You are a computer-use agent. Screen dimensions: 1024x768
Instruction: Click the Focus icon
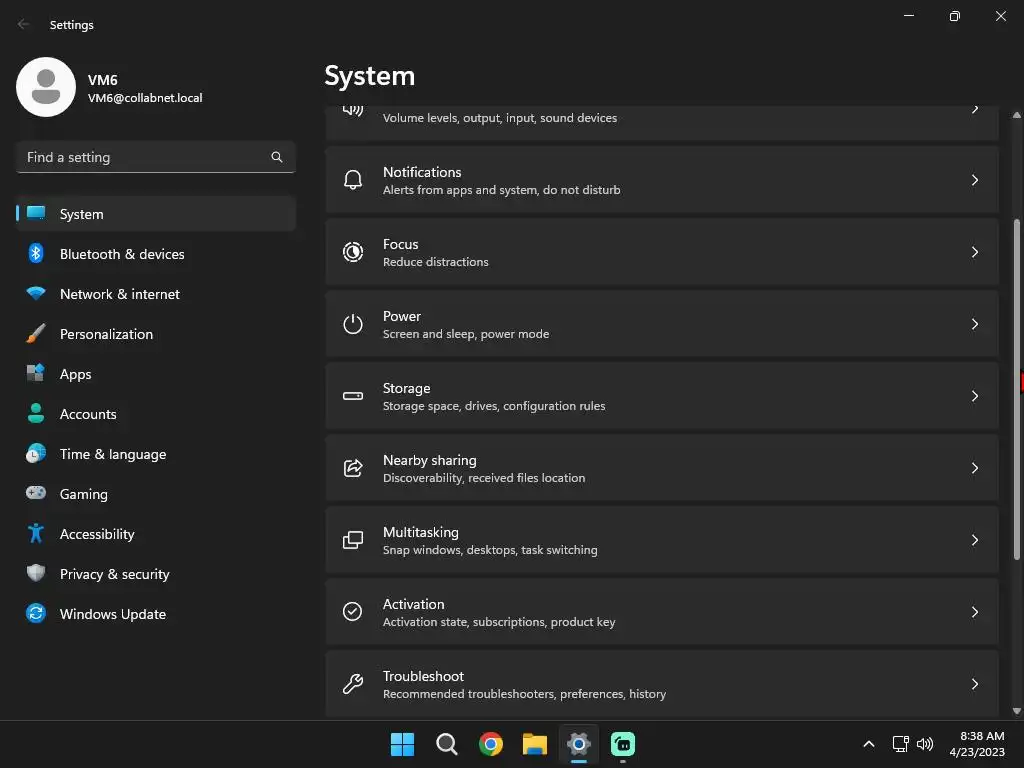coord(353,252)
